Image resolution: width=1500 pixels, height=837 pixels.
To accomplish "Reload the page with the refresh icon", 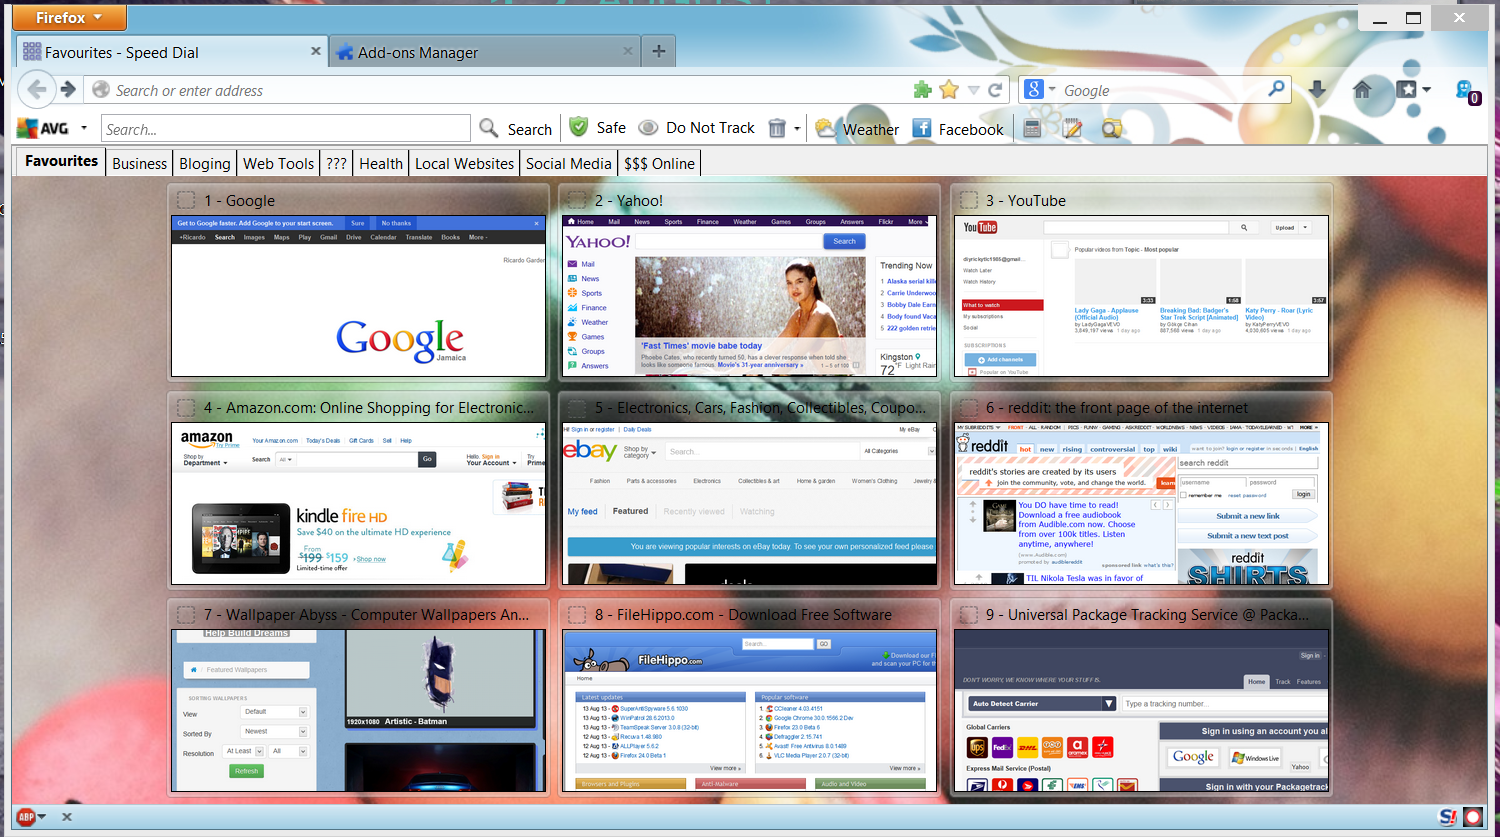I will coord(995,90).
